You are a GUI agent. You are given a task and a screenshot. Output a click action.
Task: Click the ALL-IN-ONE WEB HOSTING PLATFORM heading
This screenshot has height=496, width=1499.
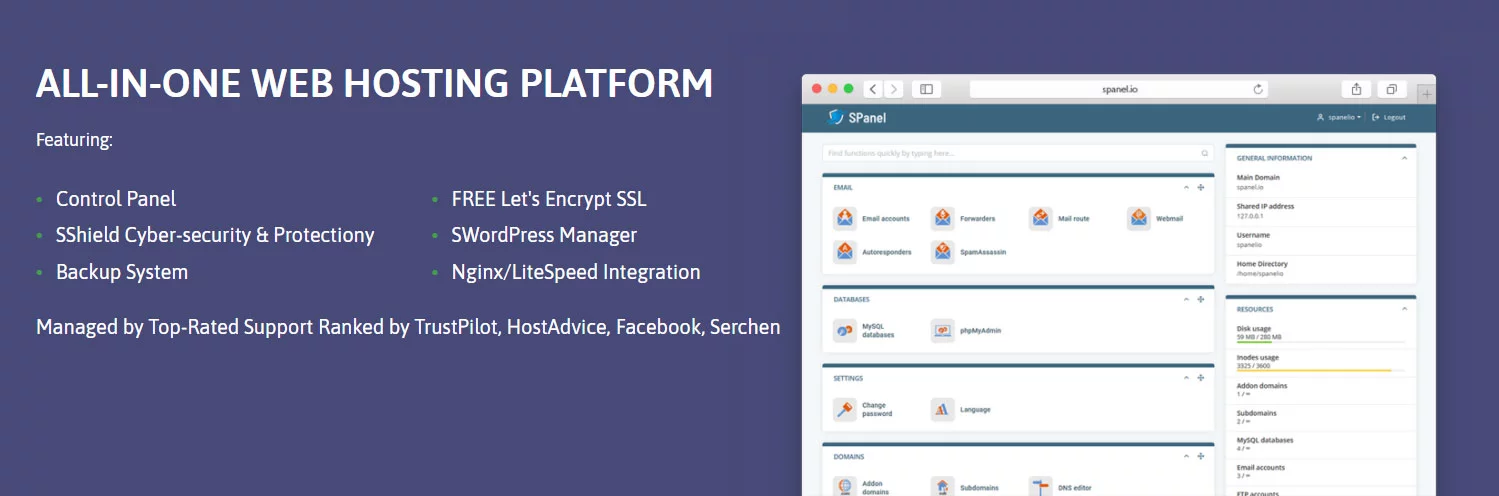(374, 84)
